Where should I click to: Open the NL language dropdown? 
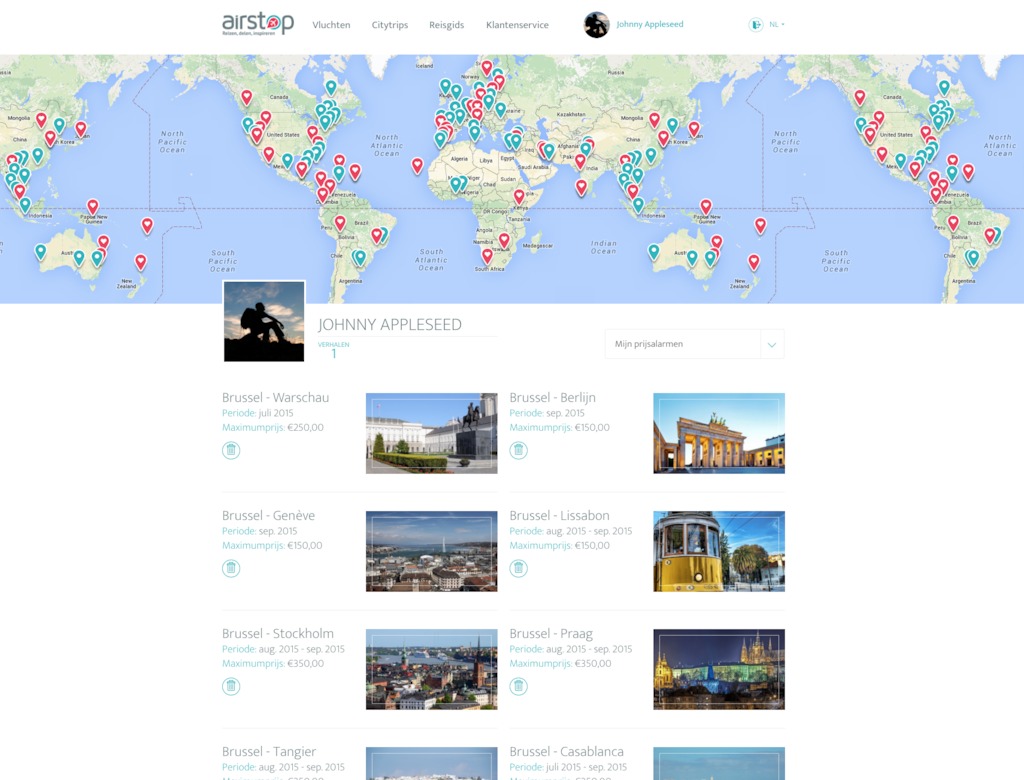tap(776, 25)
